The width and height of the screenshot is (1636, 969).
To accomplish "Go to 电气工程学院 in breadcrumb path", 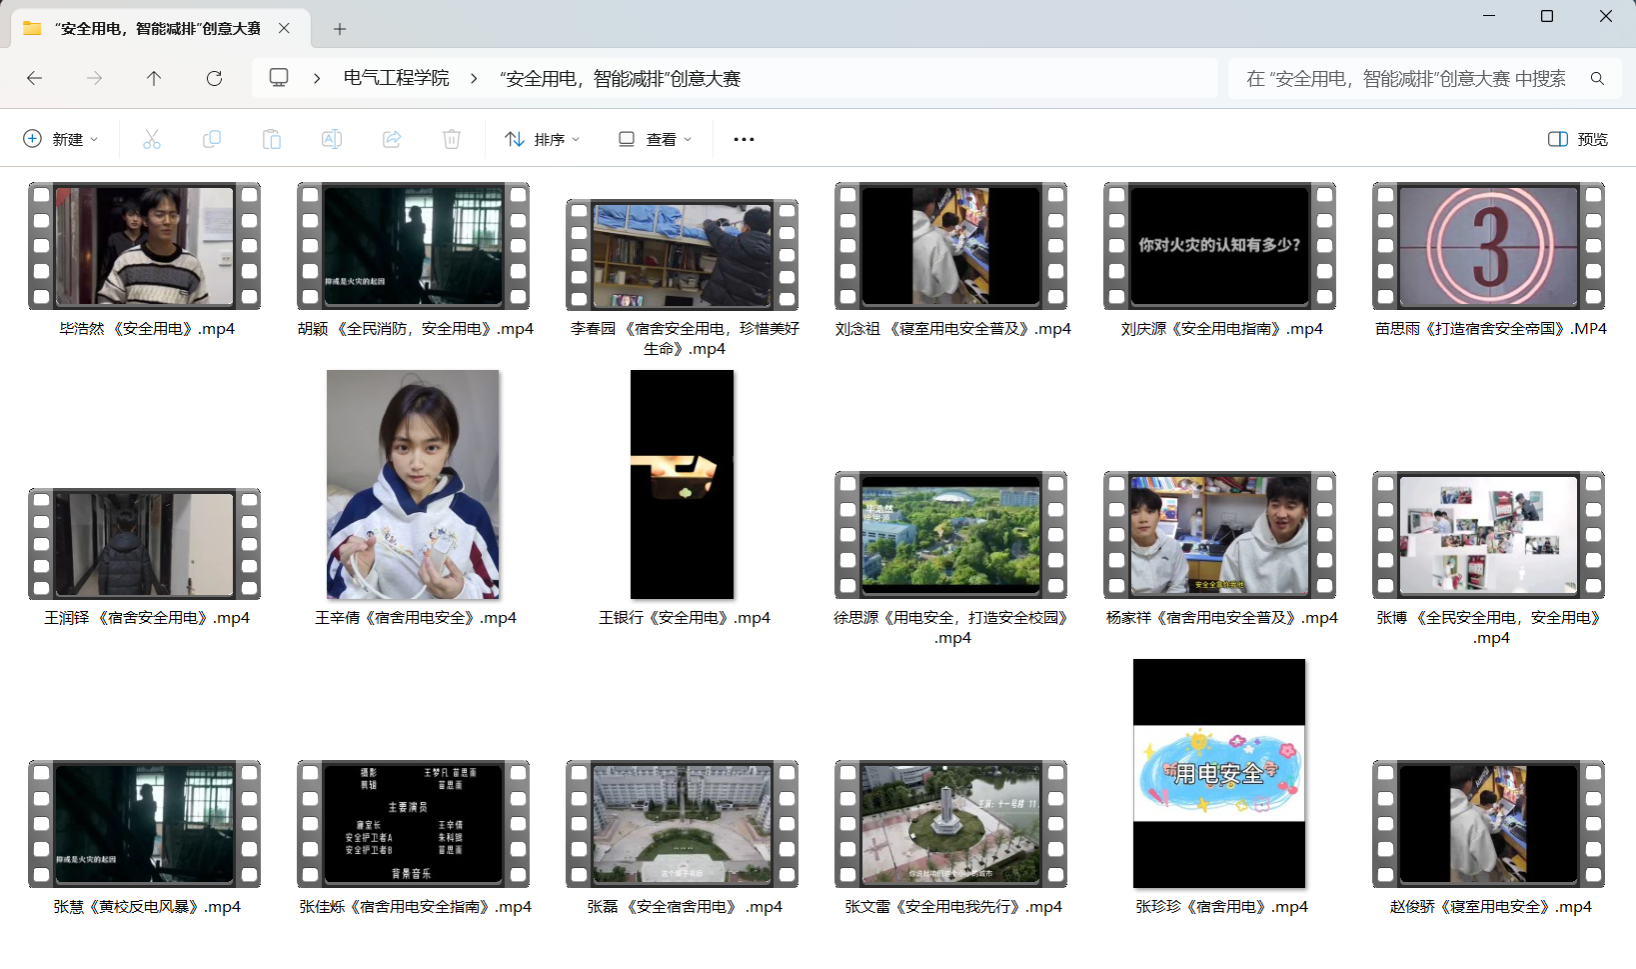I will pos(396,78).
